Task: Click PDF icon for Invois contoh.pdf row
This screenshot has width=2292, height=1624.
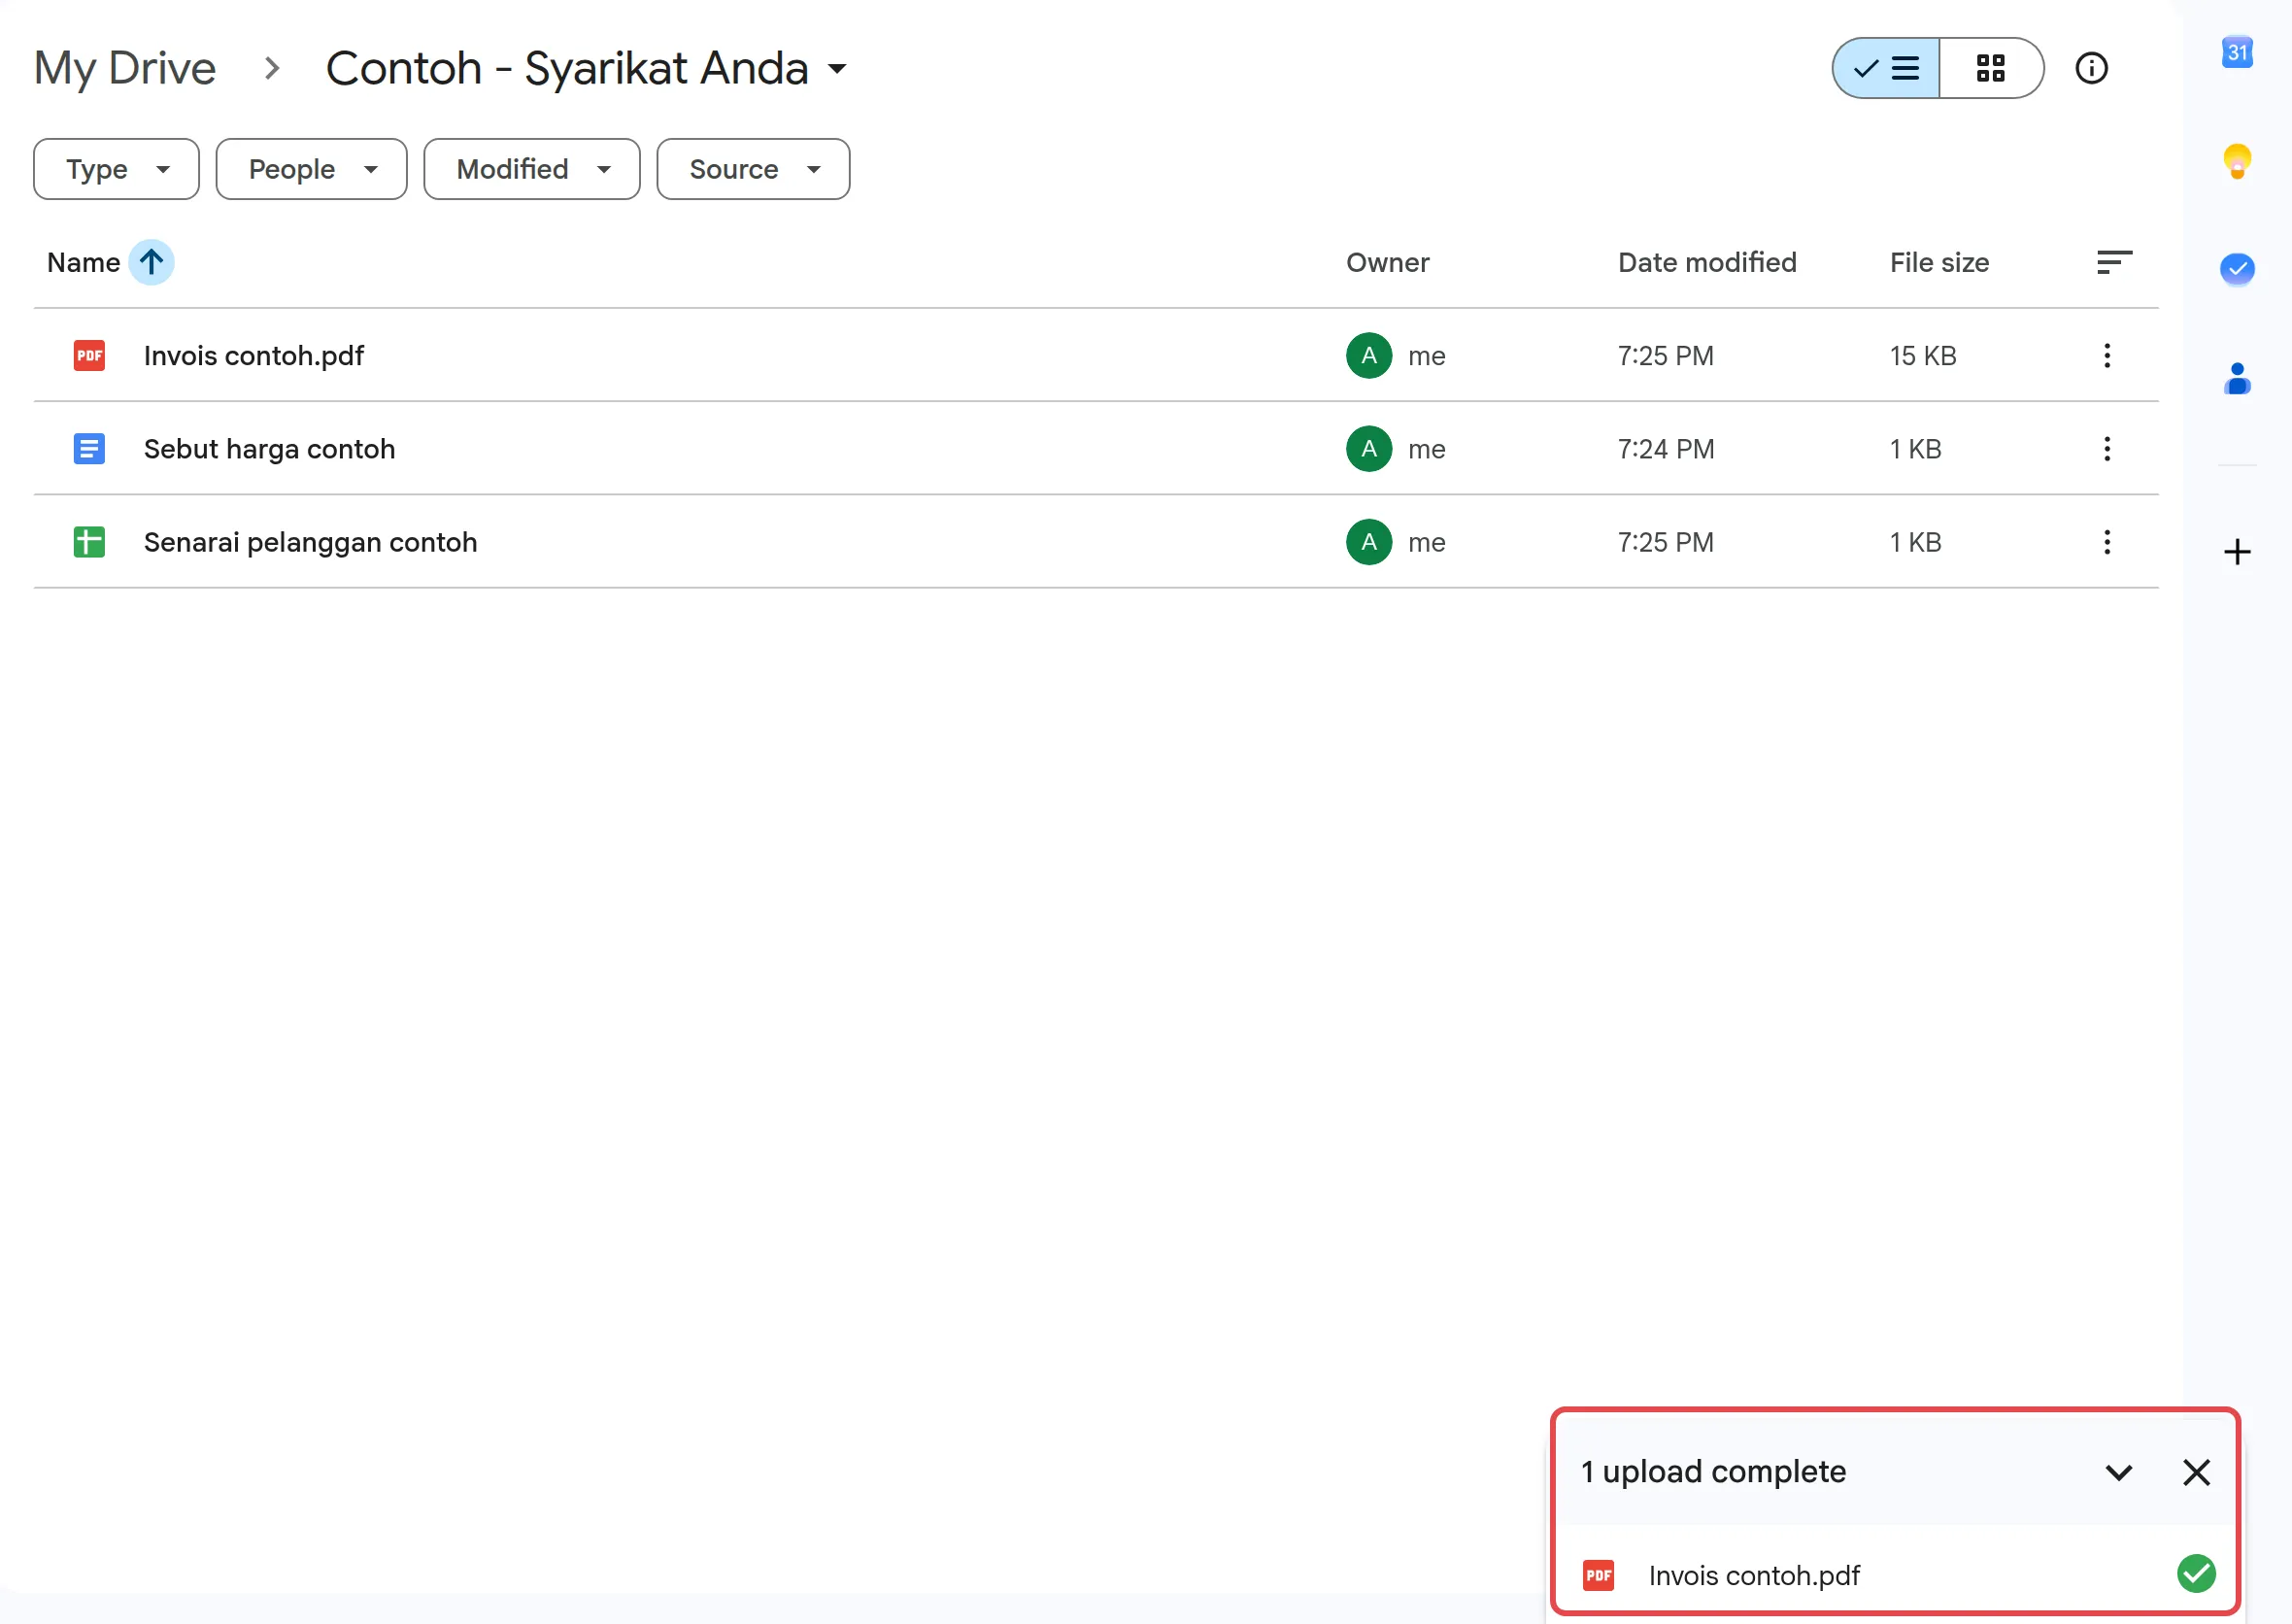Action: (89, 355)
